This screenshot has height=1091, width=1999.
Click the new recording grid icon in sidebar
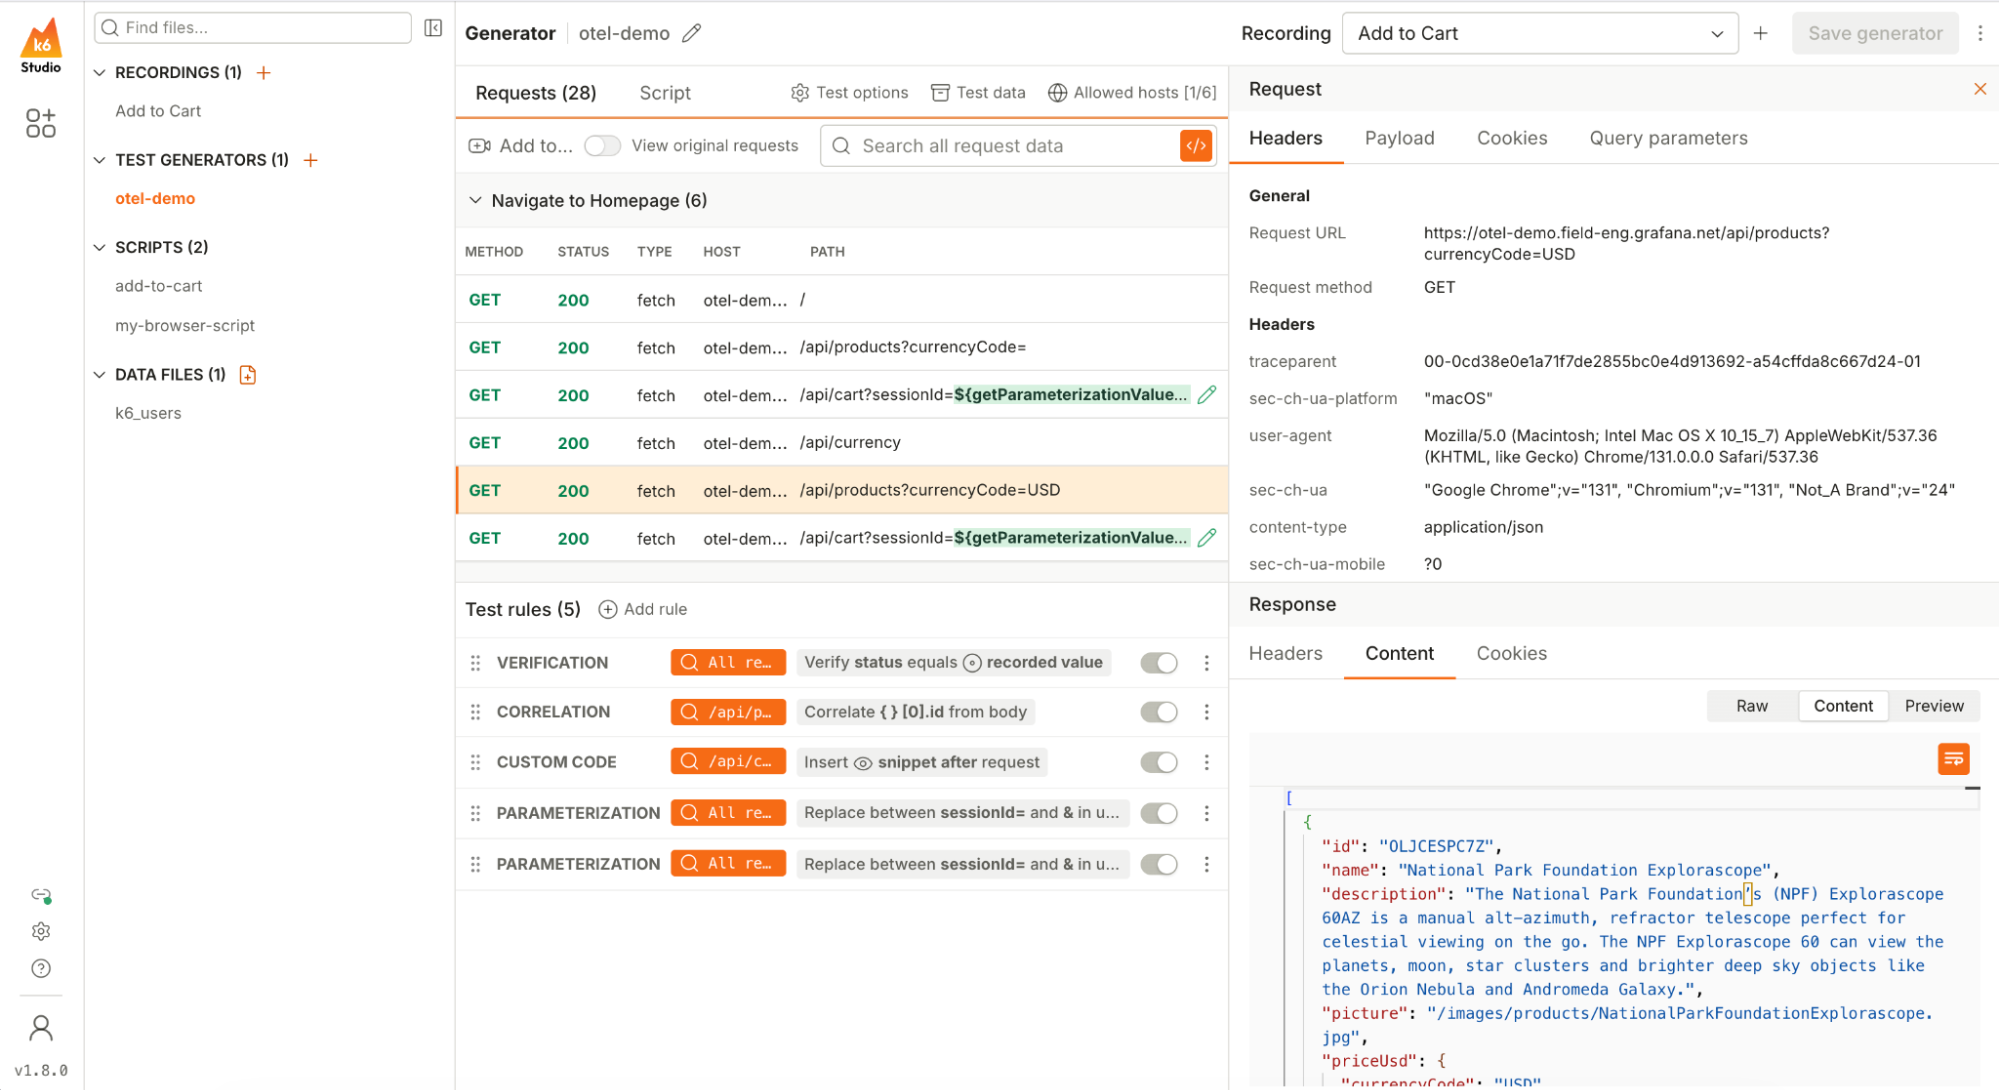40,122
